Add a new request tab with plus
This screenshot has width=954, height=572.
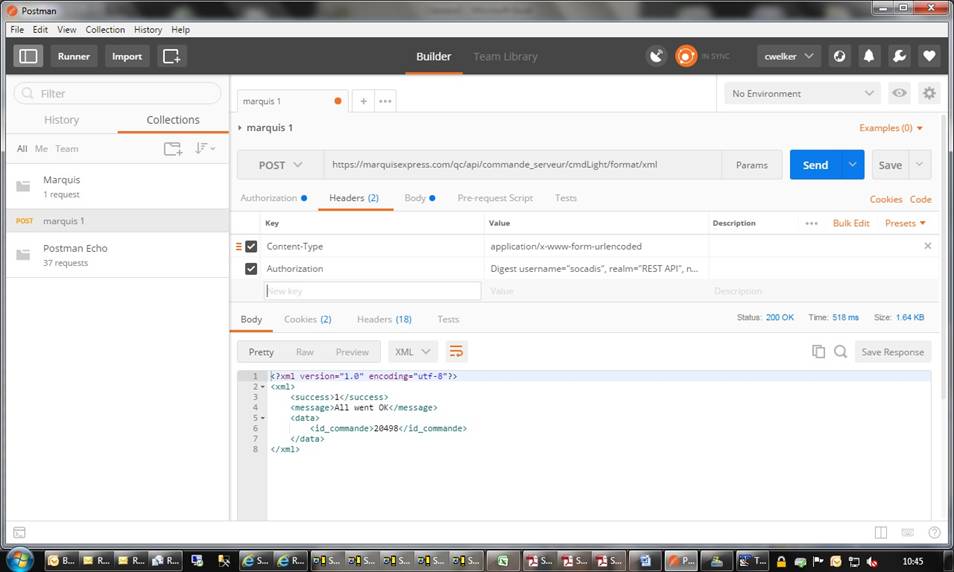(363, 101)
